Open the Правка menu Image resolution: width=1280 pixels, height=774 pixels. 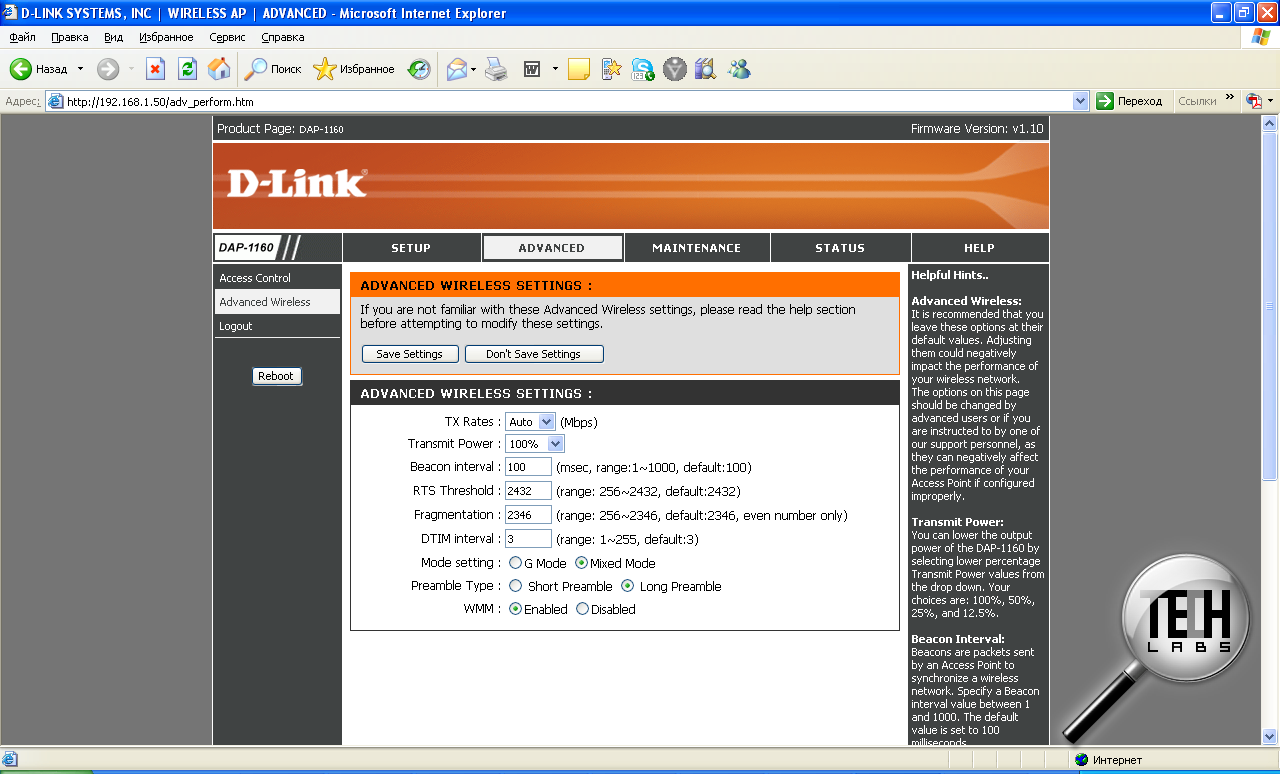69,37
